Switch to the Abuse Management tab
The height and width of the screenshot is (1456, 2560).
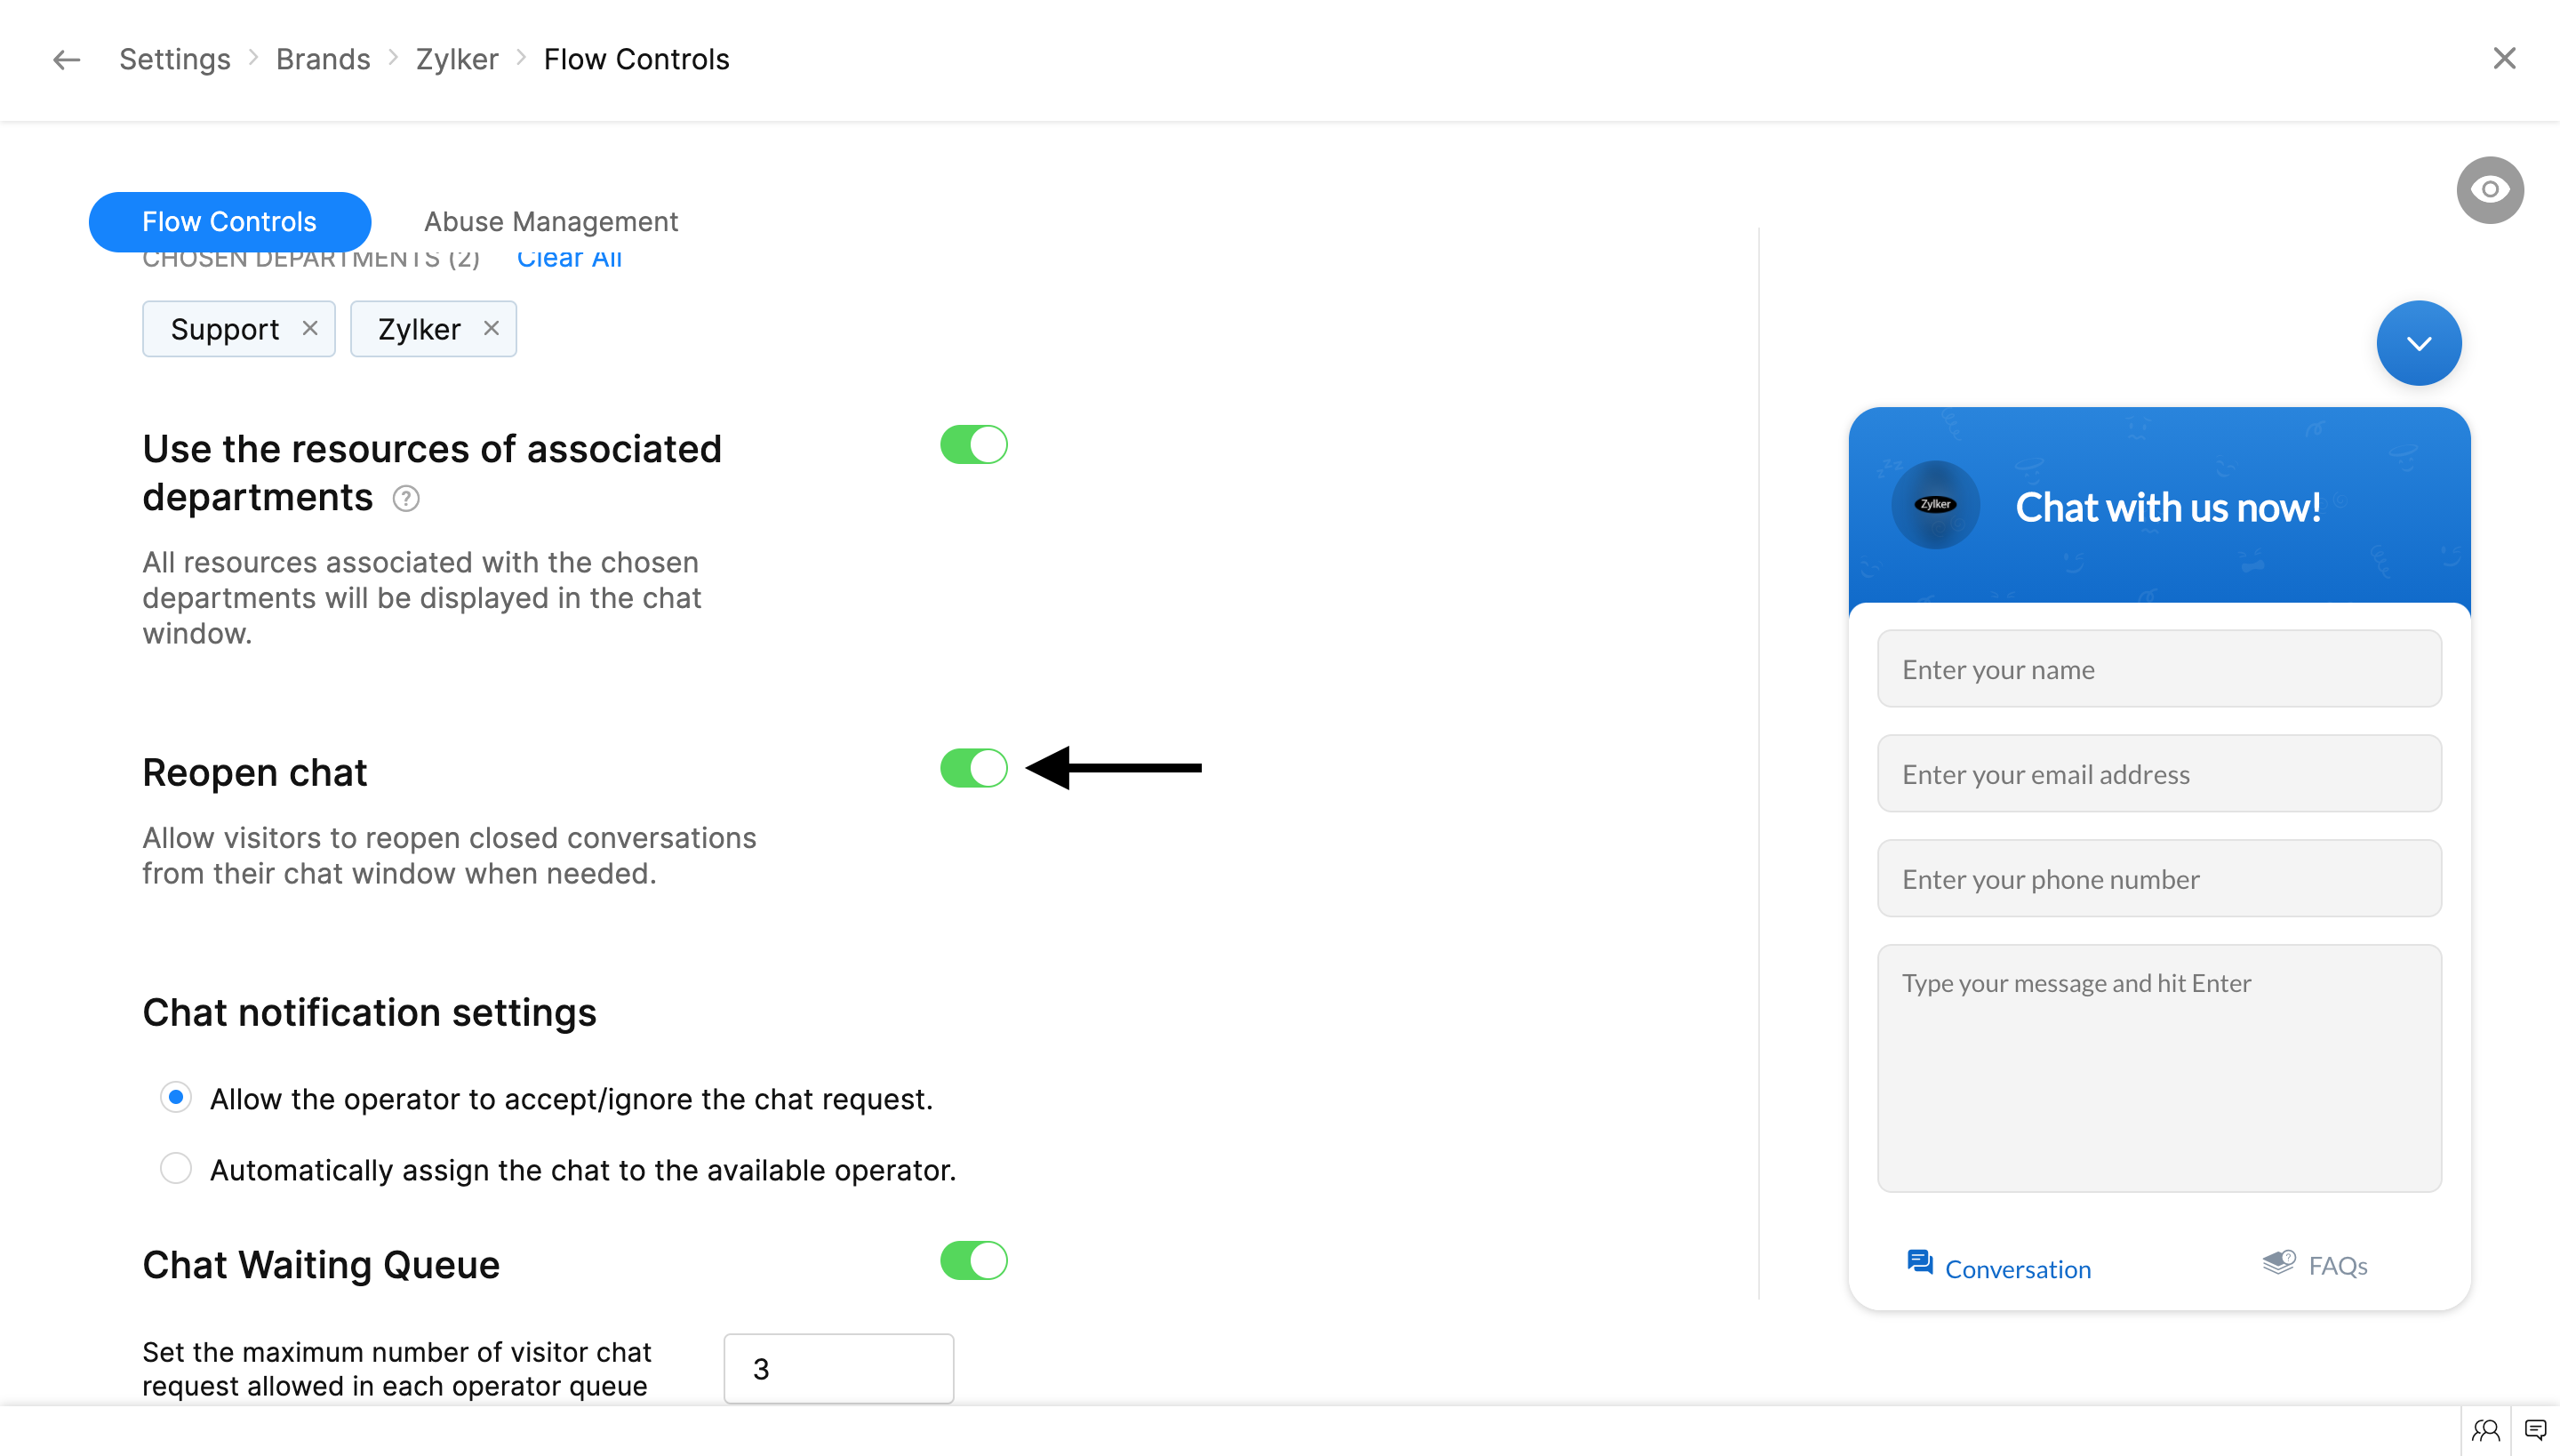pos(550,221)
